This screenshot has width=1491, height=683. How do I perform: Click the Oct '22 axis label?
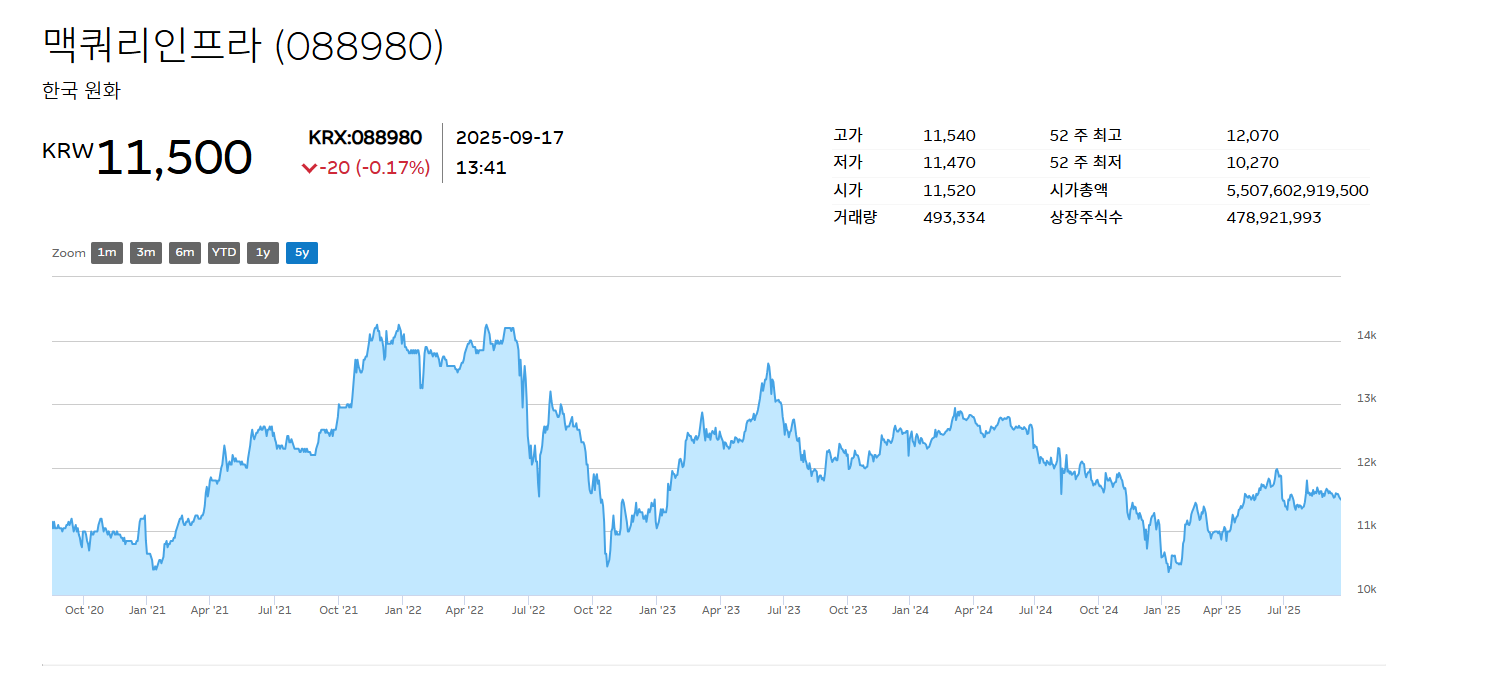coord(593,609)
